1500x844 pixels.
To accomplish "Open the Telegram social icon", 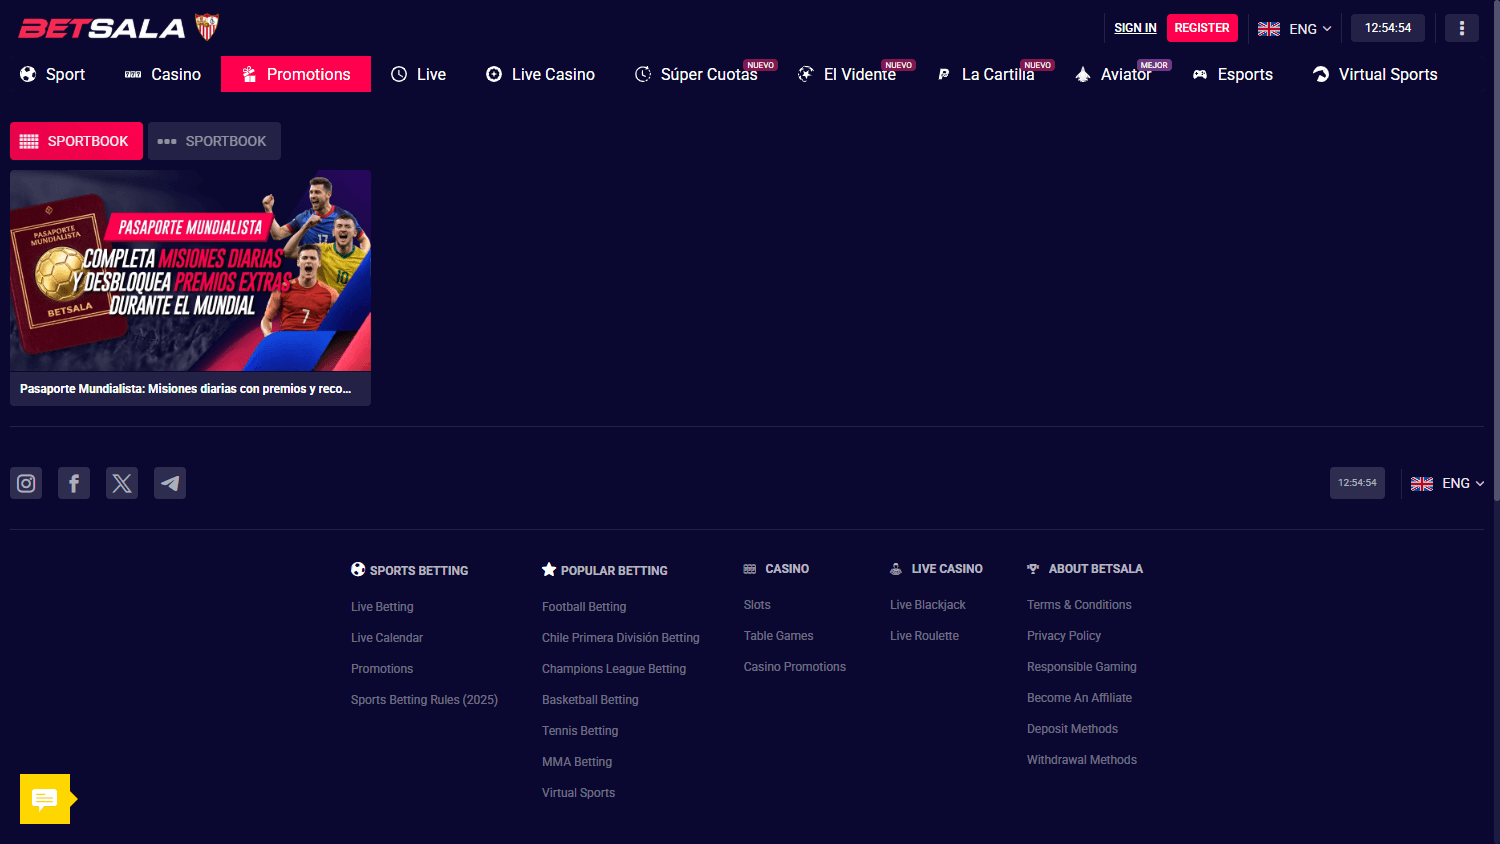I will tap(170, 483).
